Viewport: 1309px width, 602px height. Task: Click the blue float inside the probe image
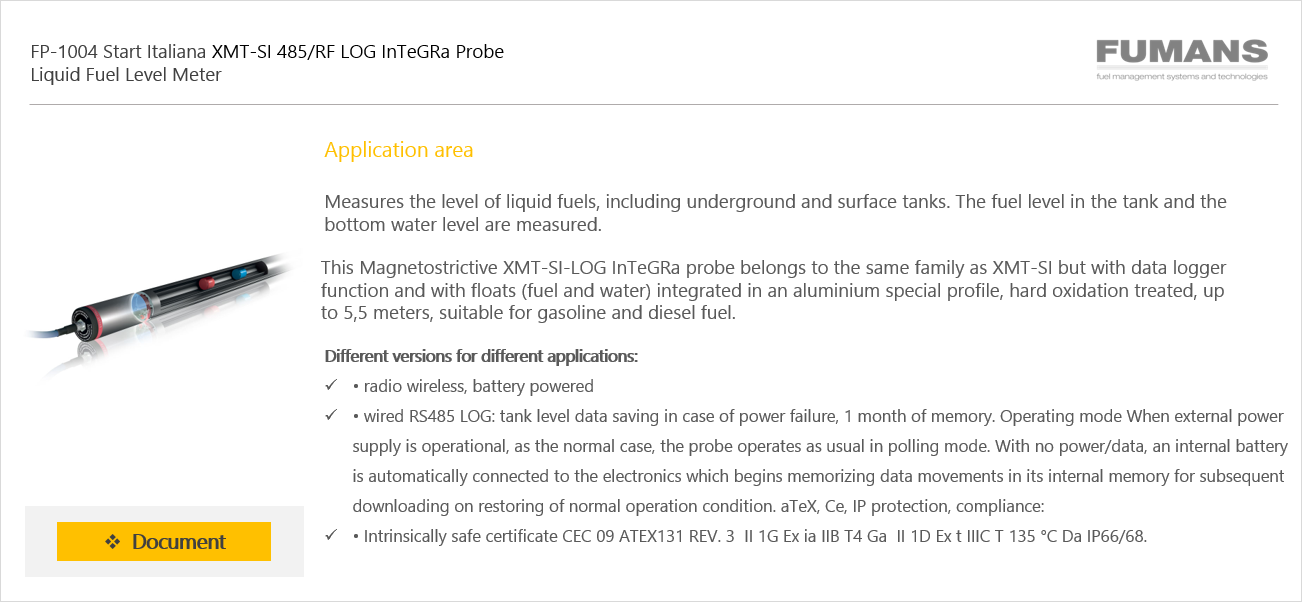[x=239, y=272]
